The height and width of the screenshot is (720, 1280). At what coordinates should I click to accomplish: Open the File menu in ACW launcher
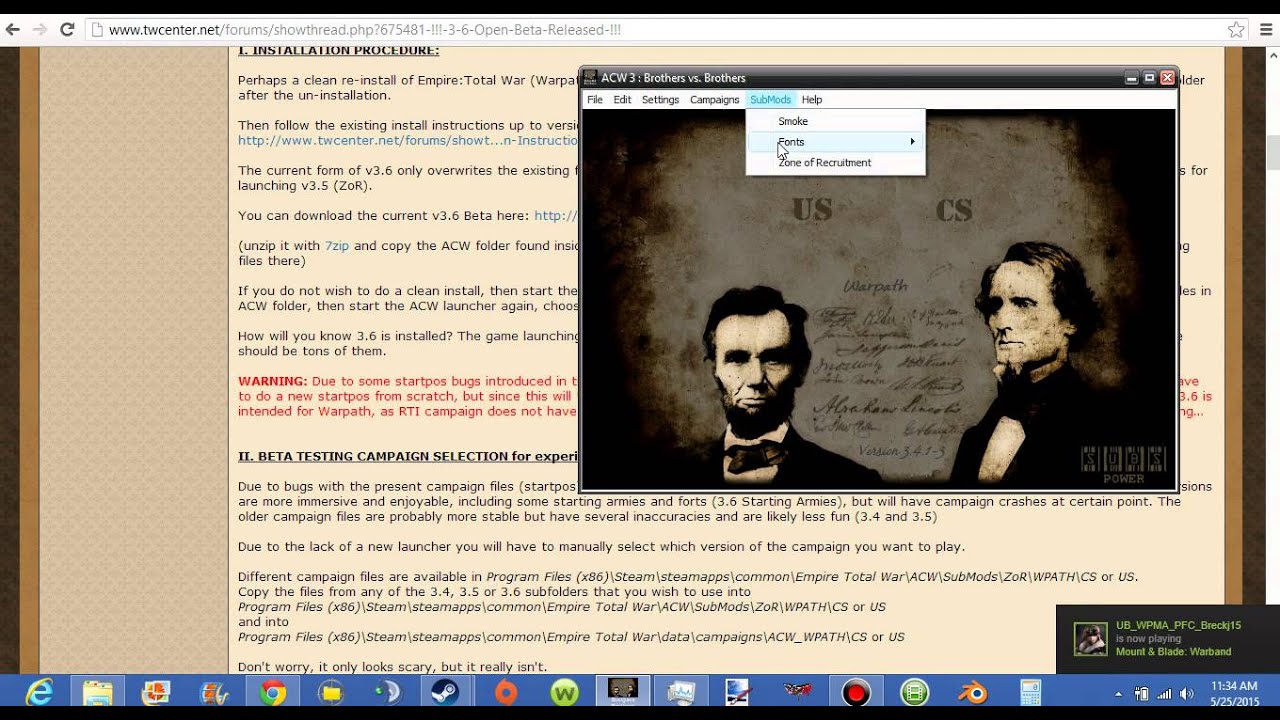click(x=595, y=99)
